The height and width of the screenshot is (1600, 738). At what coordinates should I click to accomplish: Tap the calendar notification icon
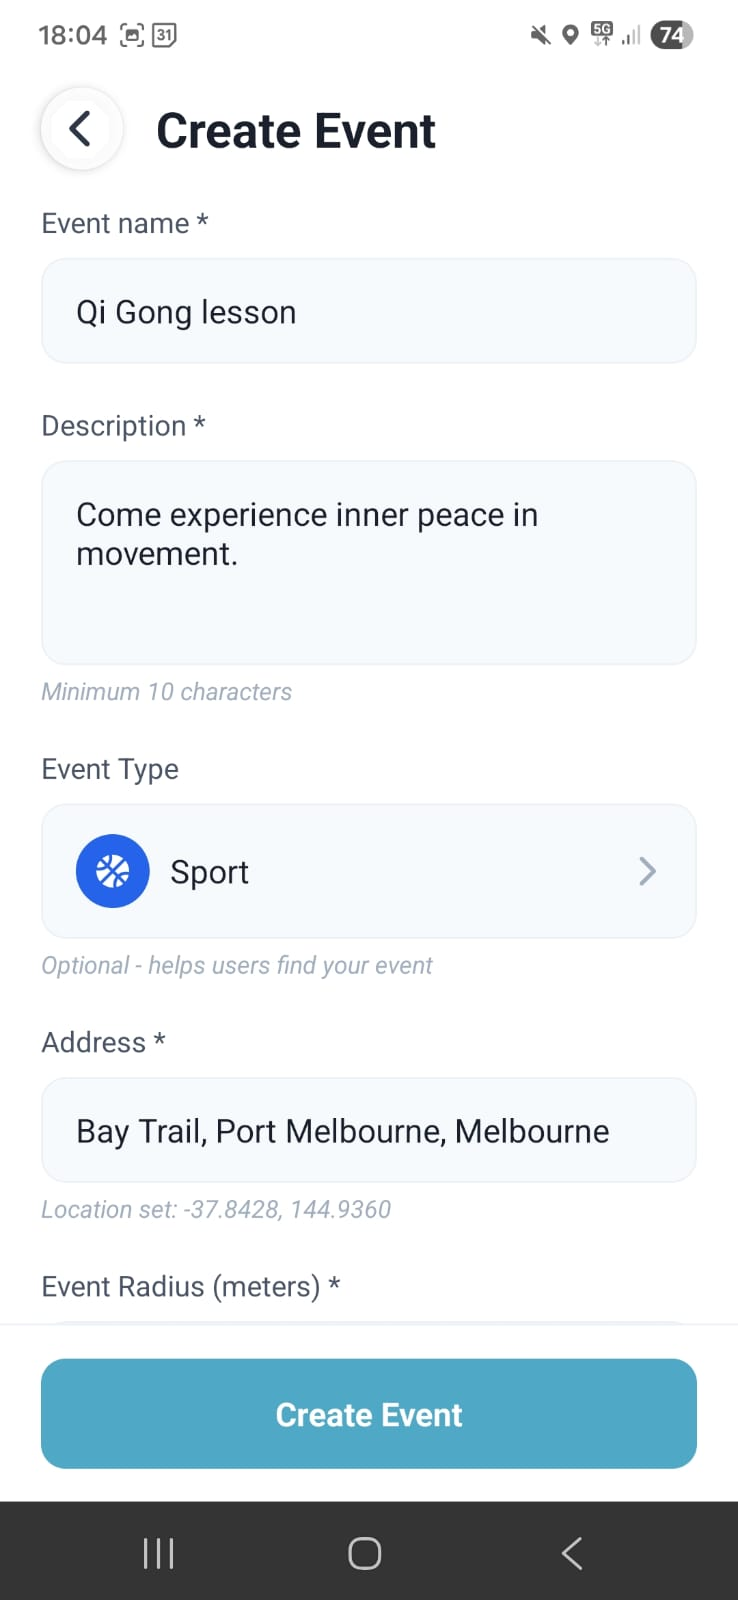pos(164,36)
